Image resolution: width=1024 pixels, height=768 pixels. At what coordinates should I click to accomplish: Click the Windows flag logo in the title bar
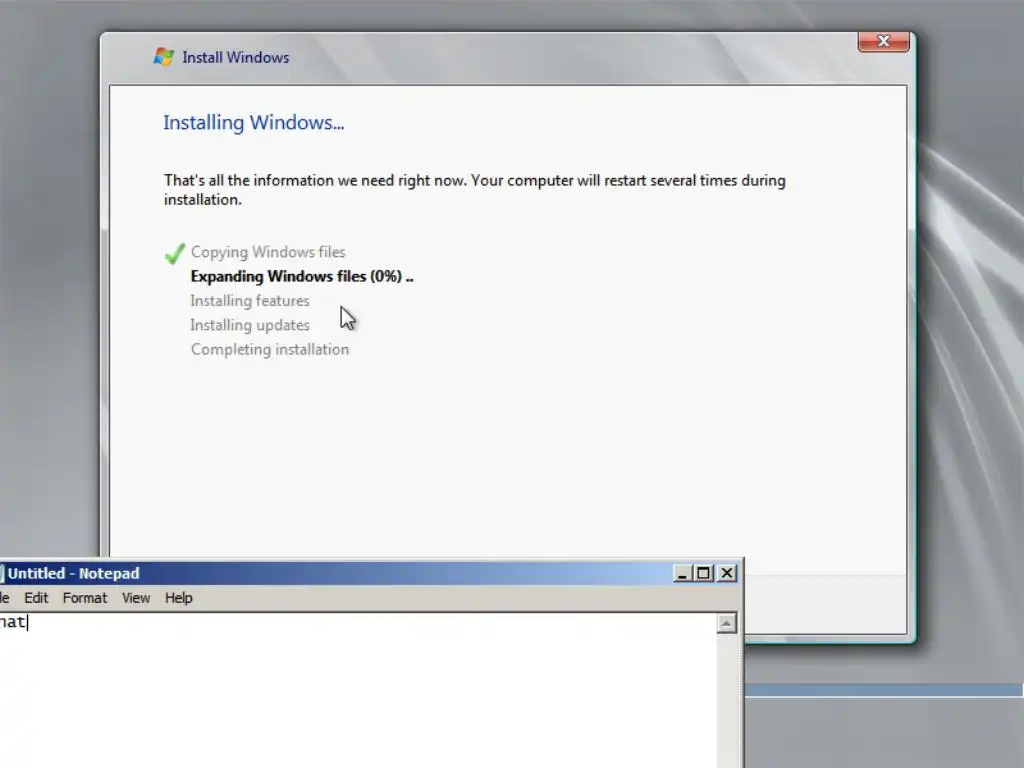pyautogui.click(x=163, y=57)
